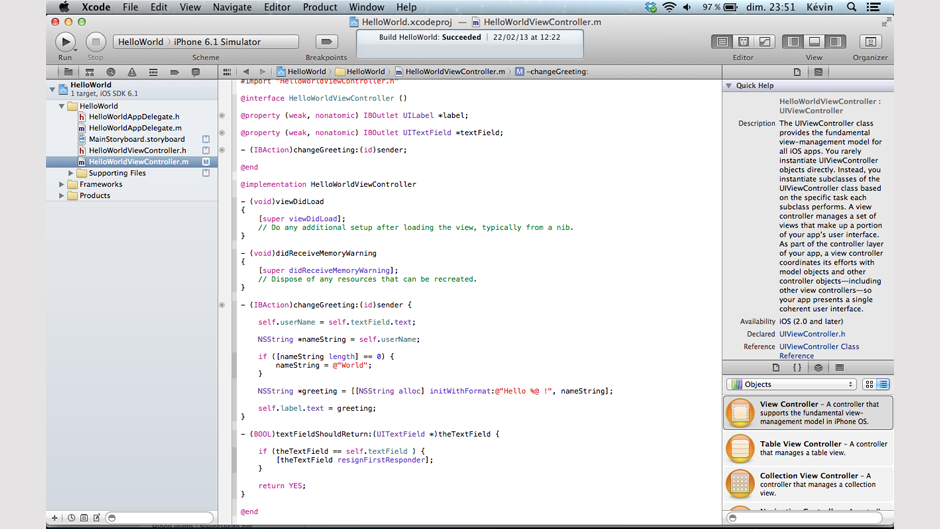Select HelloWorldViewController.h file
This screenshot has height=529, width=940.
coord(137,151)
